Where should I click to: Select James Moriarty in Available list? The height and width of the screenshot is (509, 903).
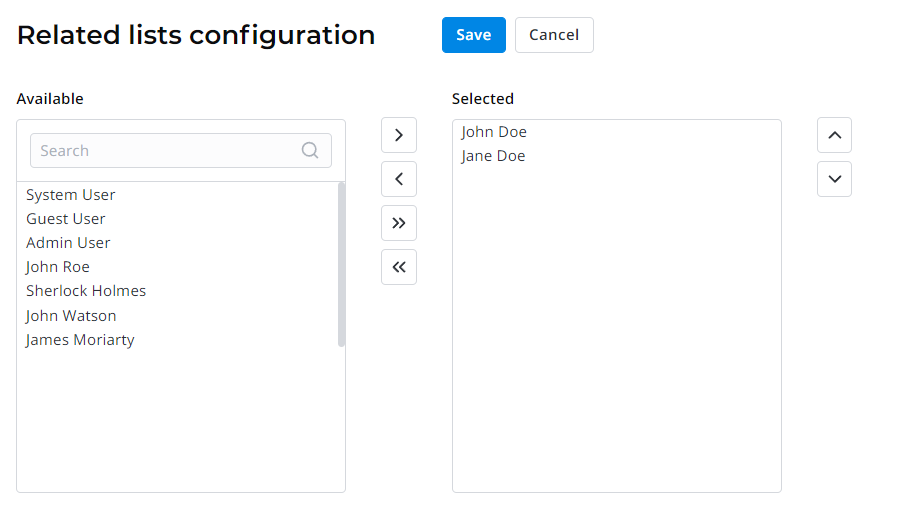tap(80, 339)
